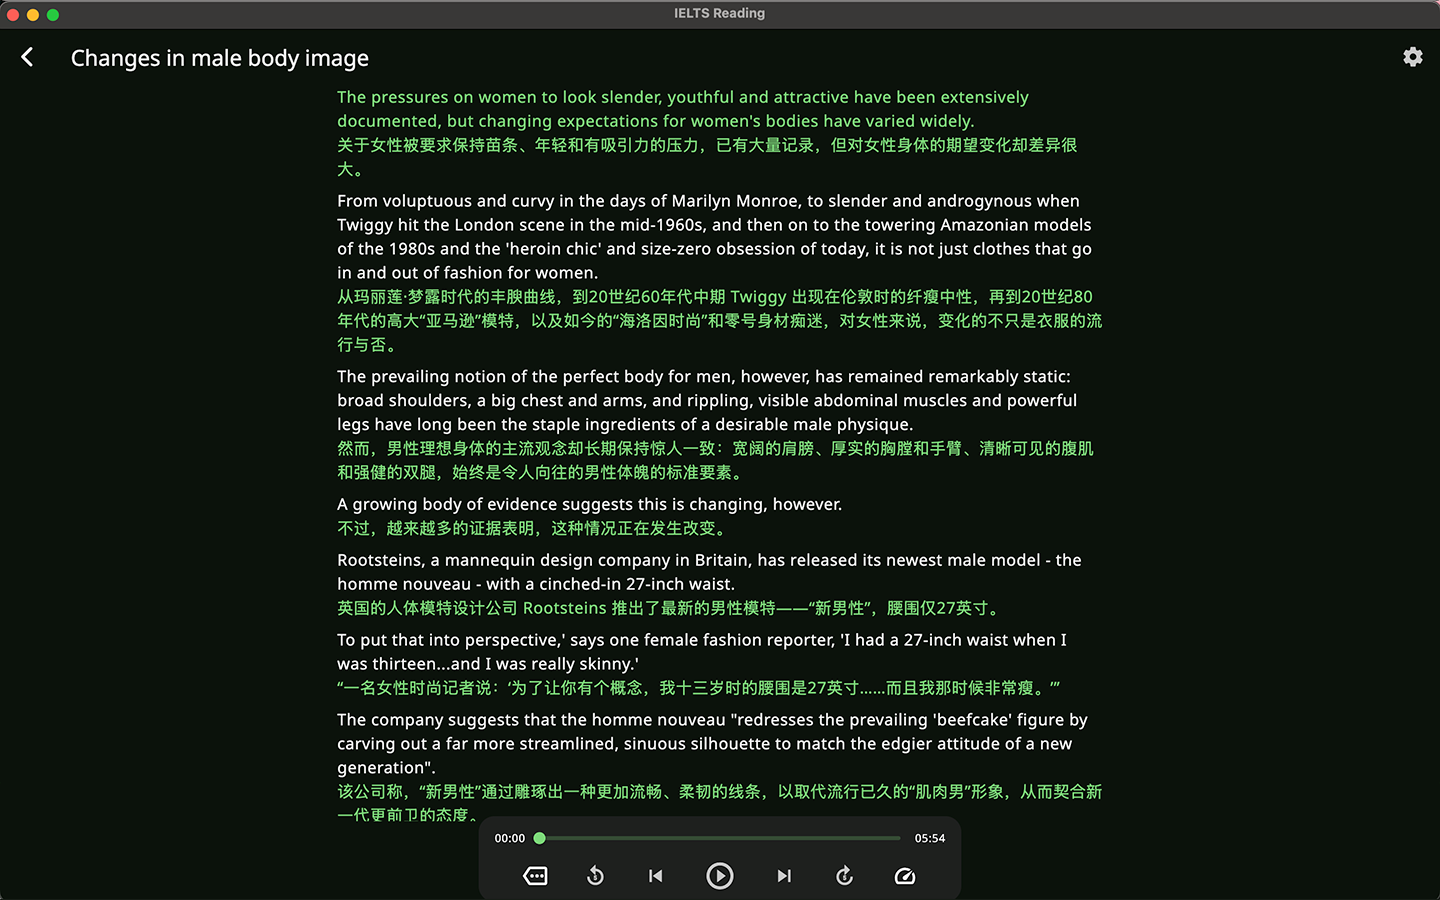Click the 'Changes in male body image' title

point(220,58)
